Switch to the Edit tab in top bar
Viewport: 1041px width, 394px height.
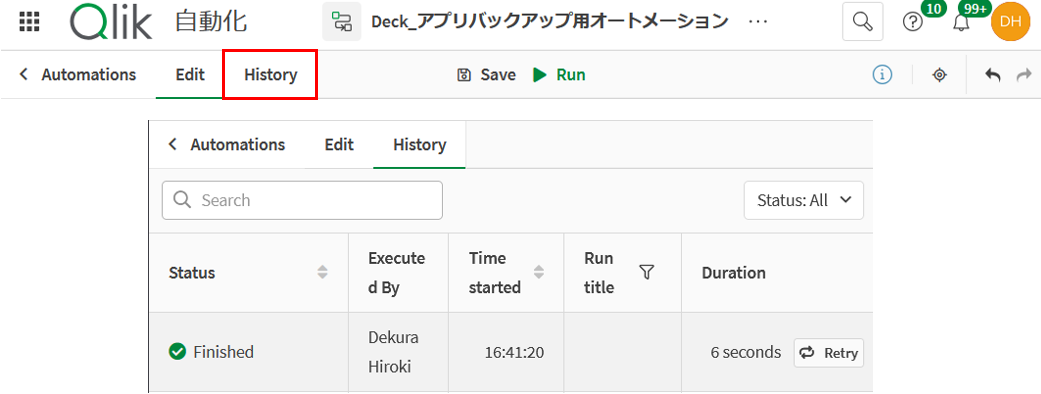coord(190,75)
